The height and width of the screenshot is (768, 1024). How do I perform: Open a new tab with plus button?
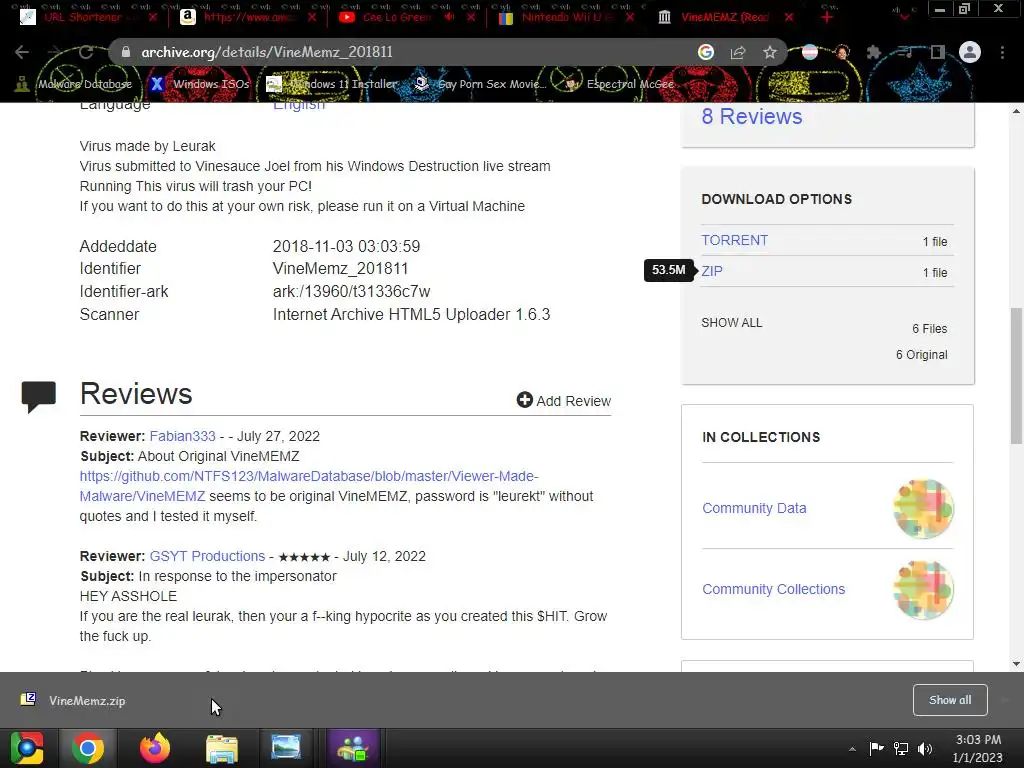[827, 17]
